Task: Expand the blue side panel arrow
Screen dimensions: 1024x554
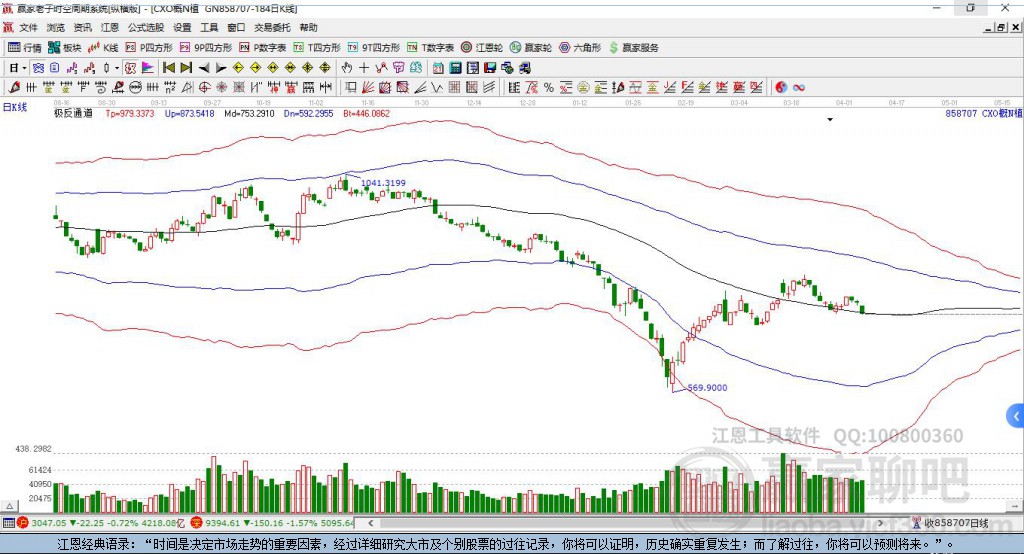Action: (x=1016, y=416)
